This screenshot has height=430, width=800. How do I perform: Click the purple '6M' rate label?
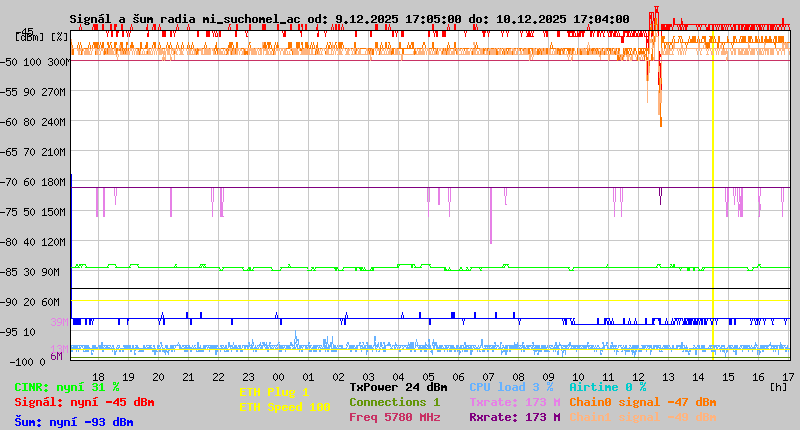click(x=56, y=356)
